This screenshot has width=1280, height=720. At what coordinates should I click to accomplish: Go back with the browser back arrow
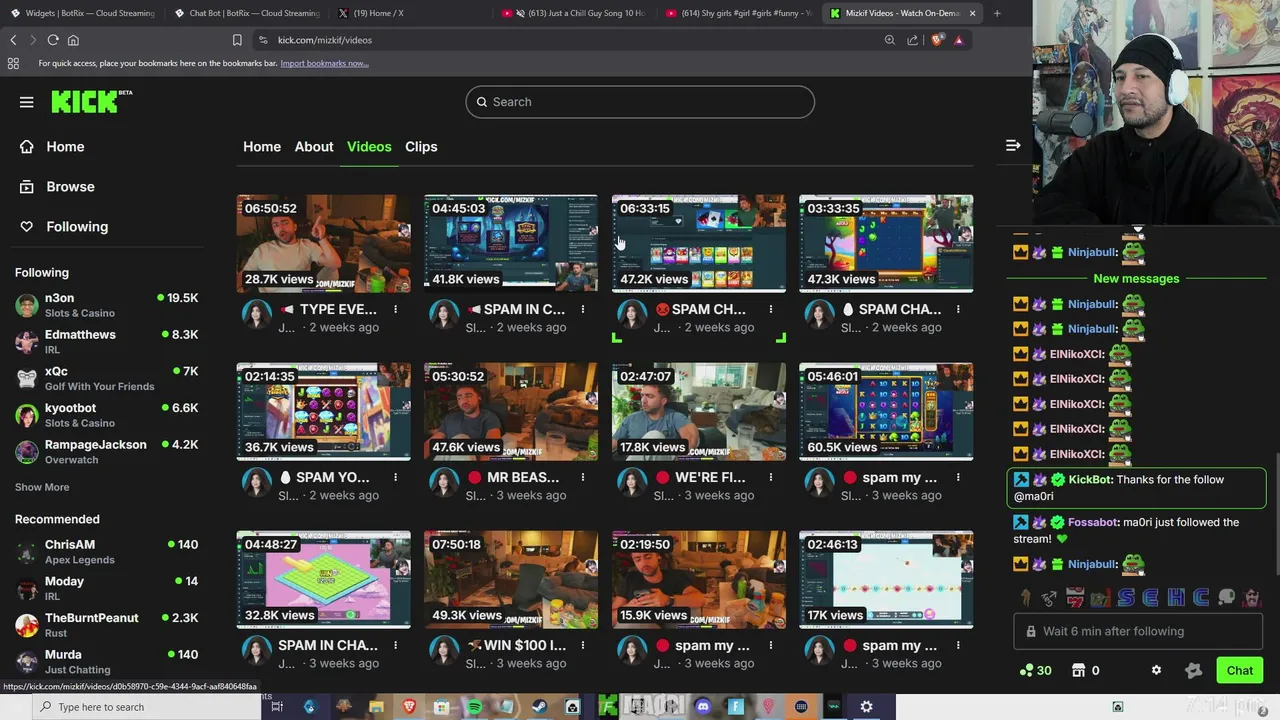pos(13,40)
